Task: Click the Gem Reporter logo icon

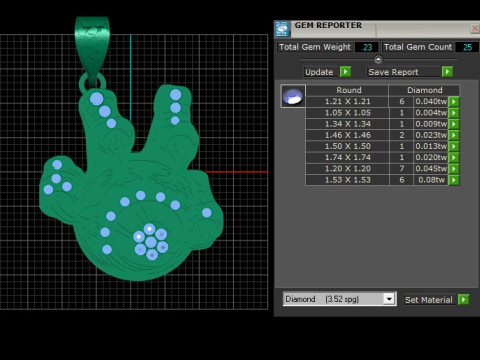Action: click(x=282, y=29)
